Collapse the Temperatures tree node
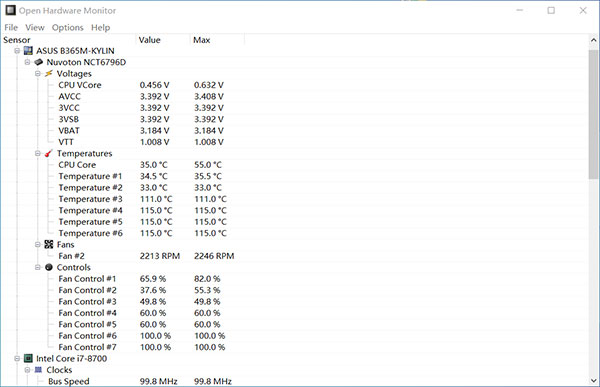This screenshot has height=387, width=600. tap(38, 153)
